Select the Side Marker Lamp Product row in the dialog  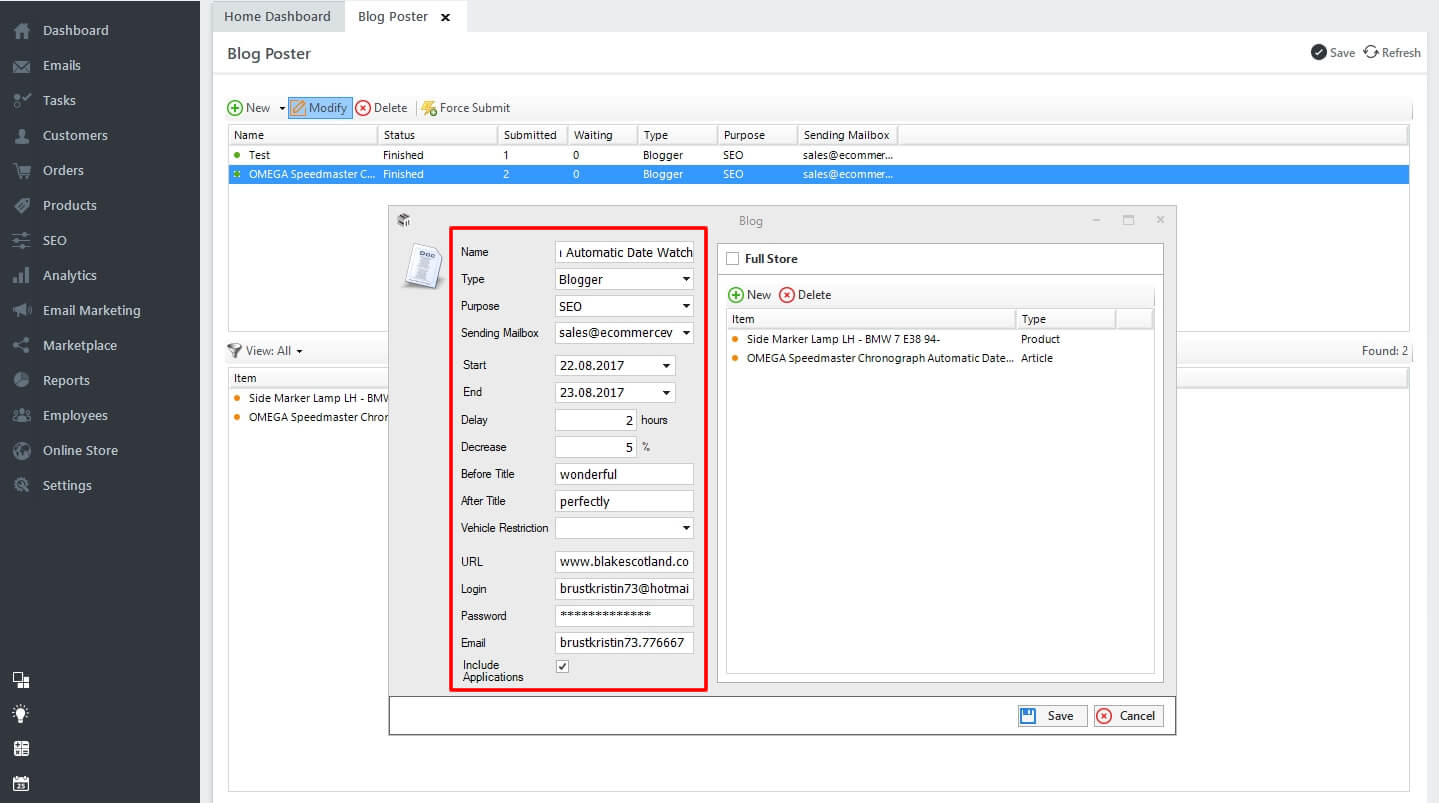(940, 339)
